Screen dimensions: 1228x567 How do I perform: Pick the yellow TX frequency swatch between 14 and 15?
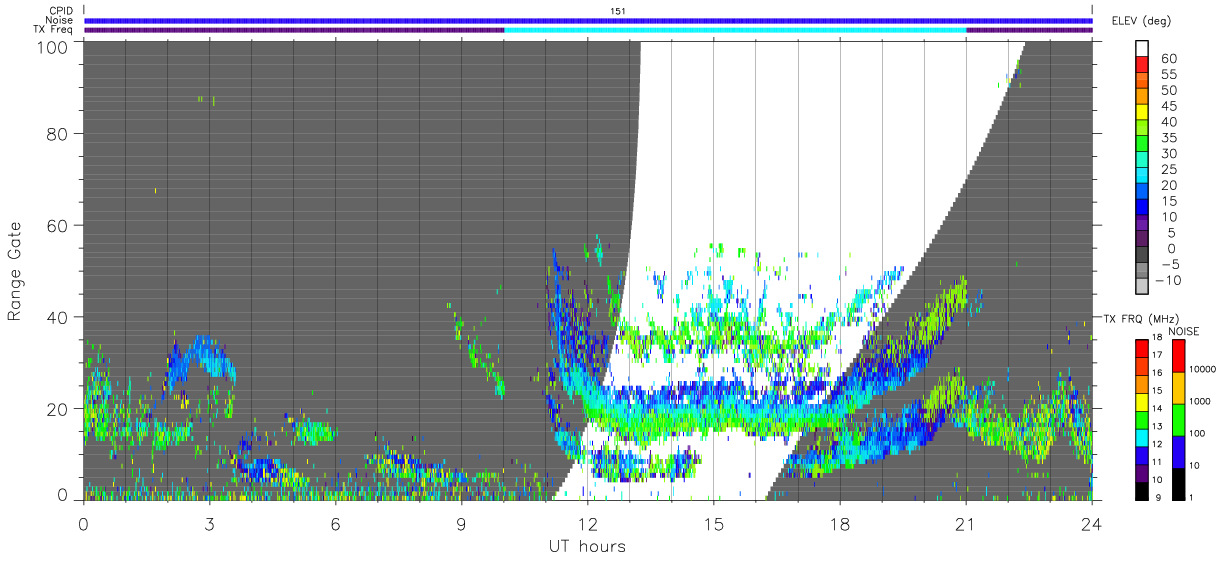coord(1141,400)
